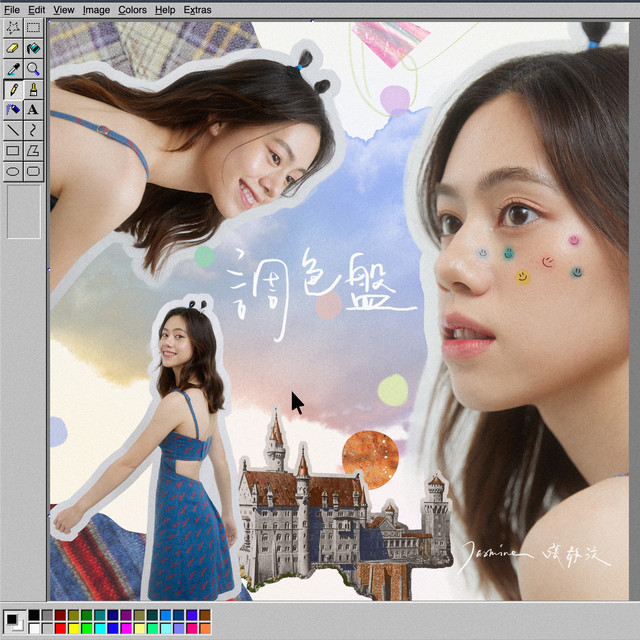Click the foreground/background color indicator box
Image resolution: width=640 pixels, height=640 pixels.
coord(13,621)
